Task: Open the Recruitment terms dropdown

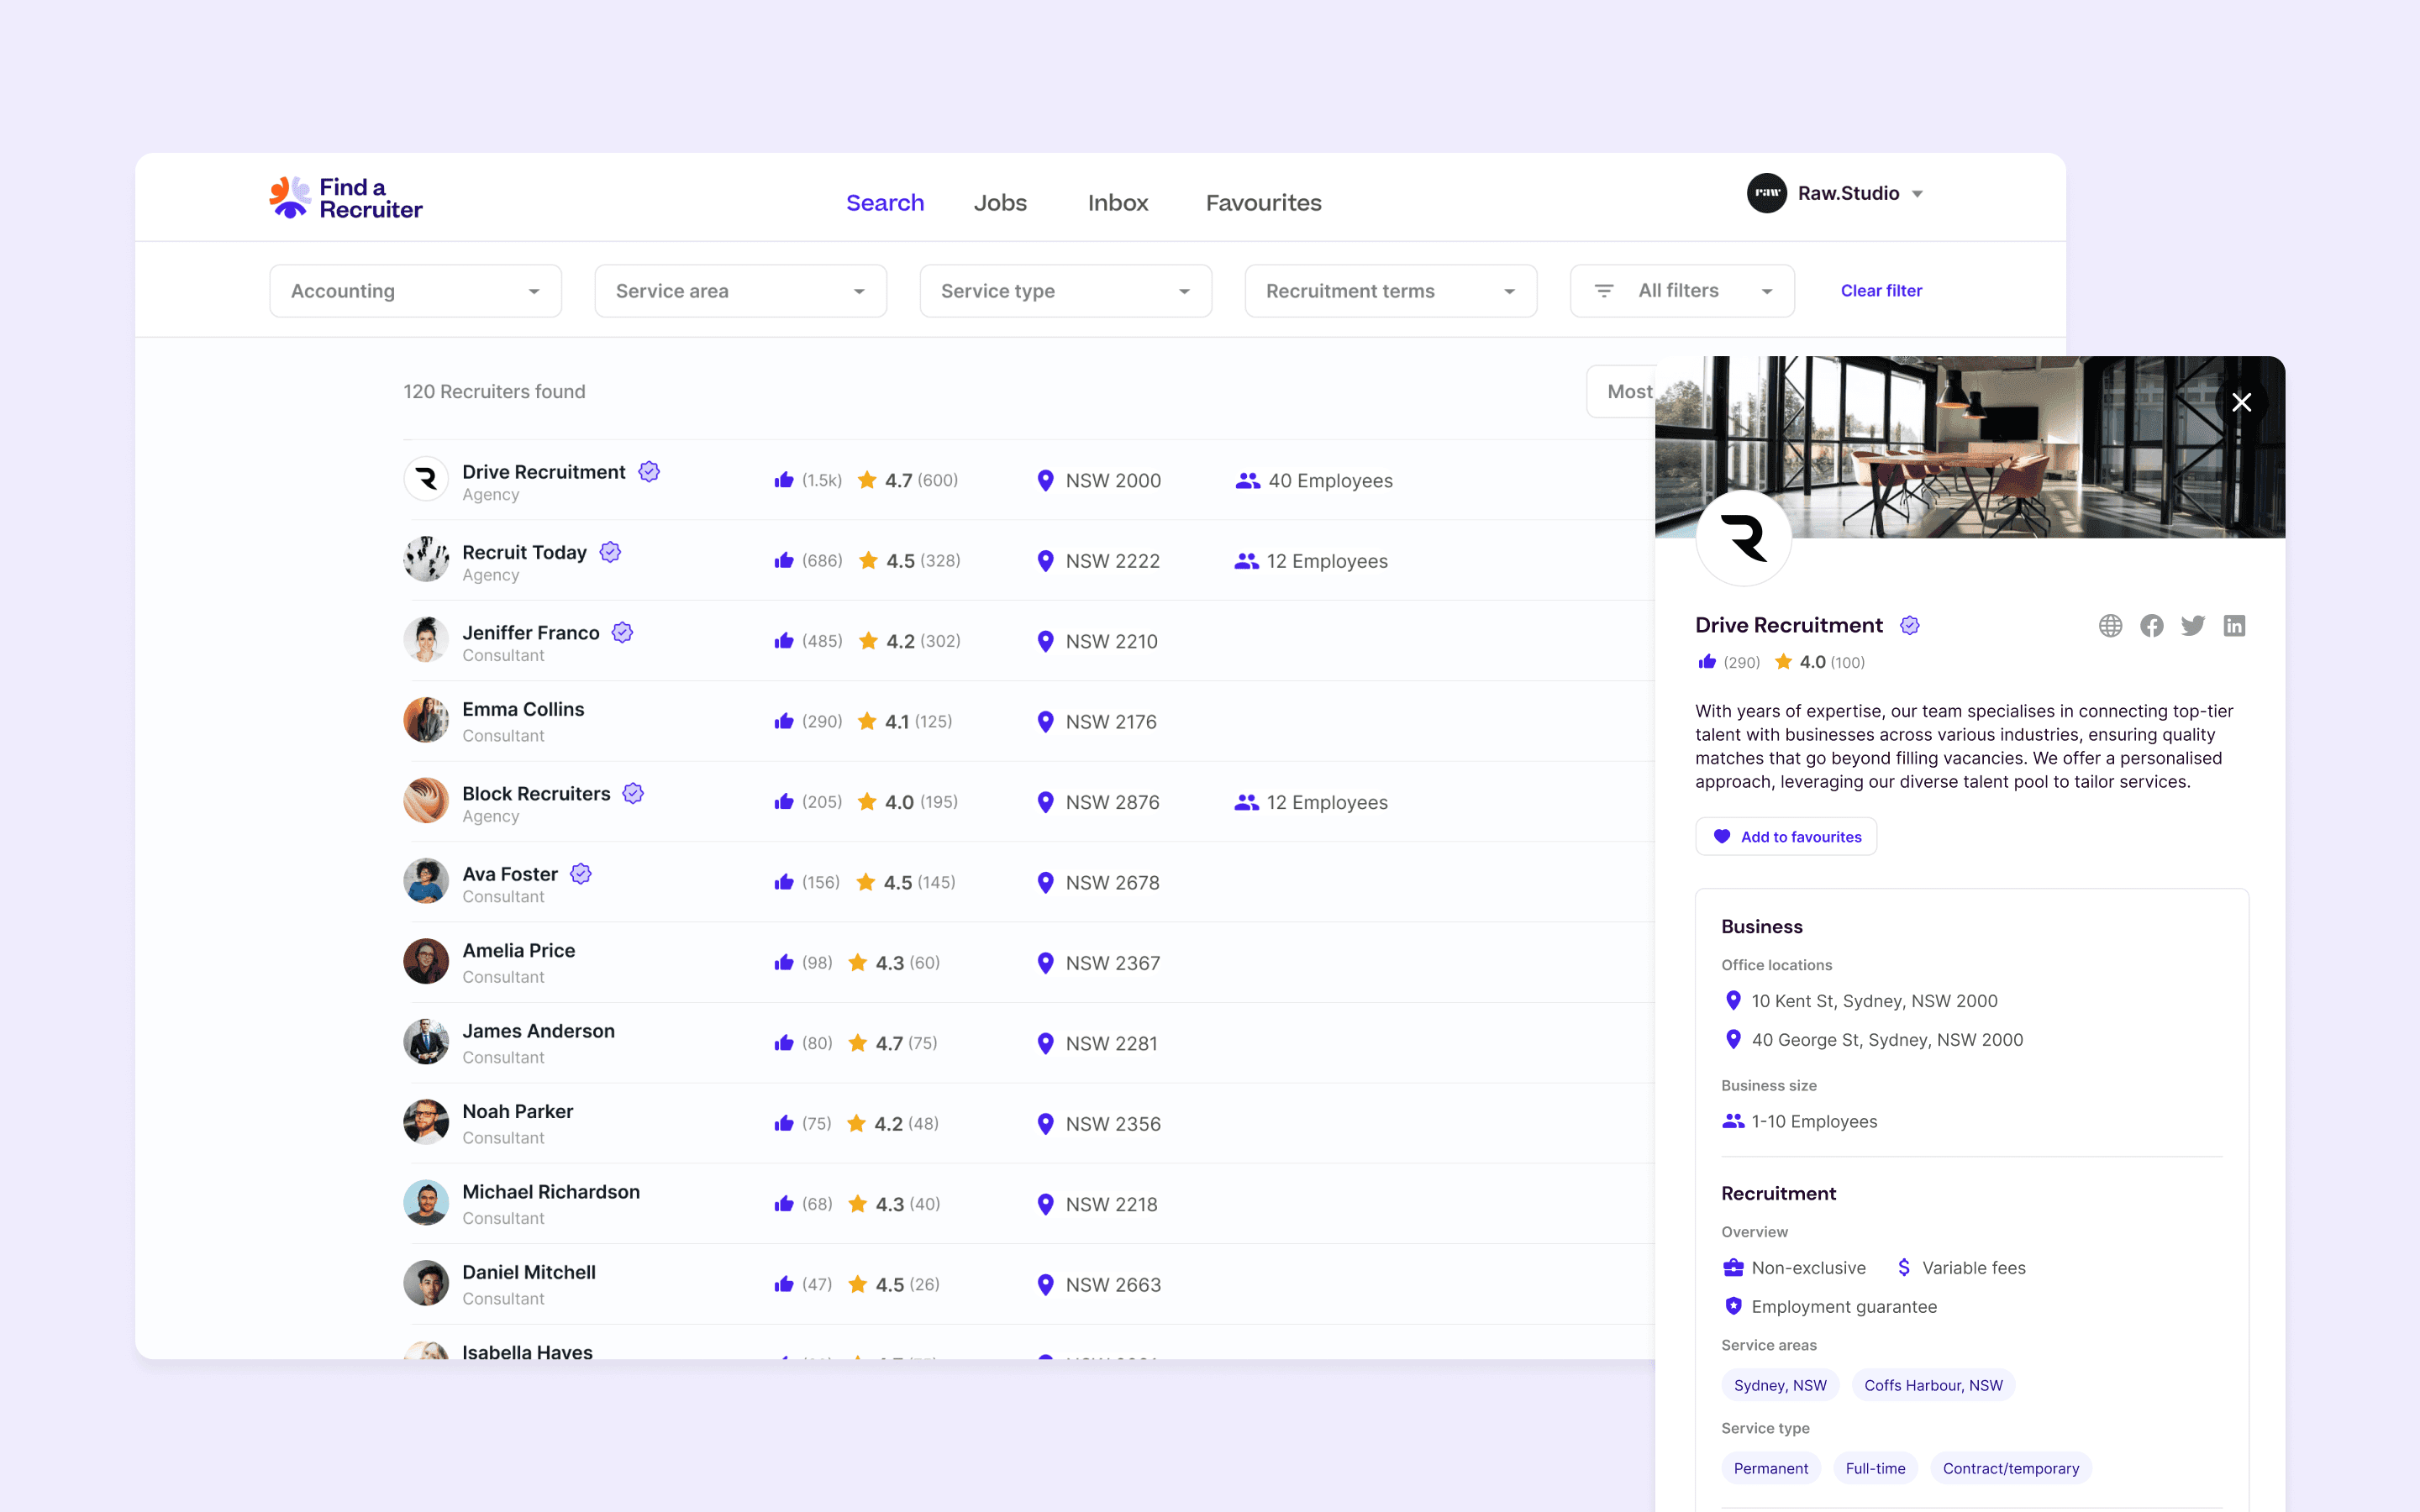Action: pyautogui.click(x=1390, y=291)
